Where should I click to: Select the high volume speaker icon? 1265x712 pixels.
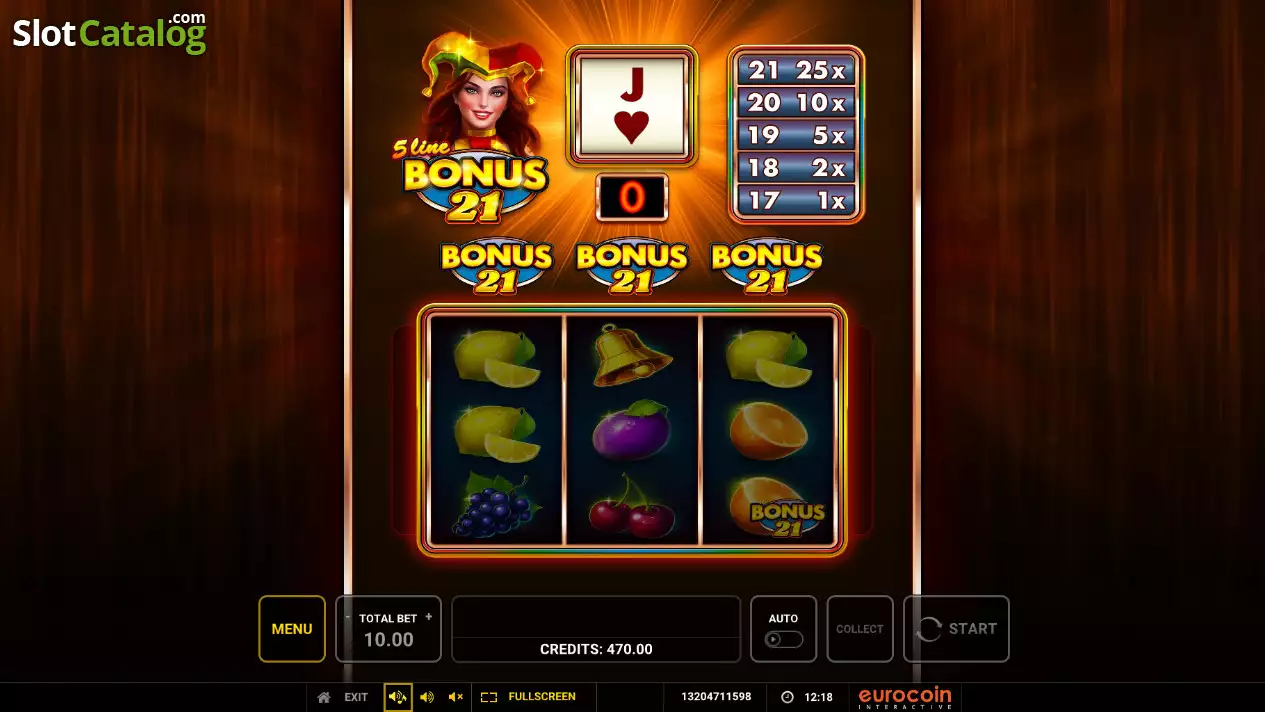(398, 697)
